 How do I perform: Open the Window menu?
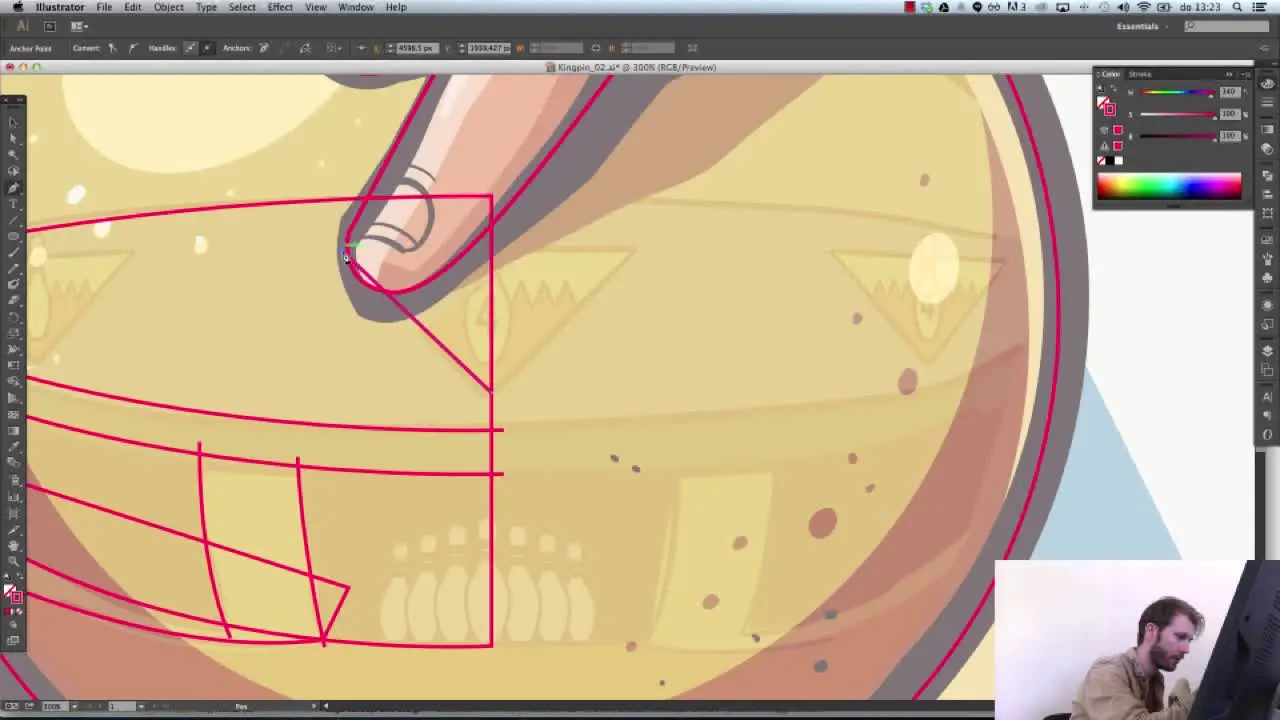356,7
